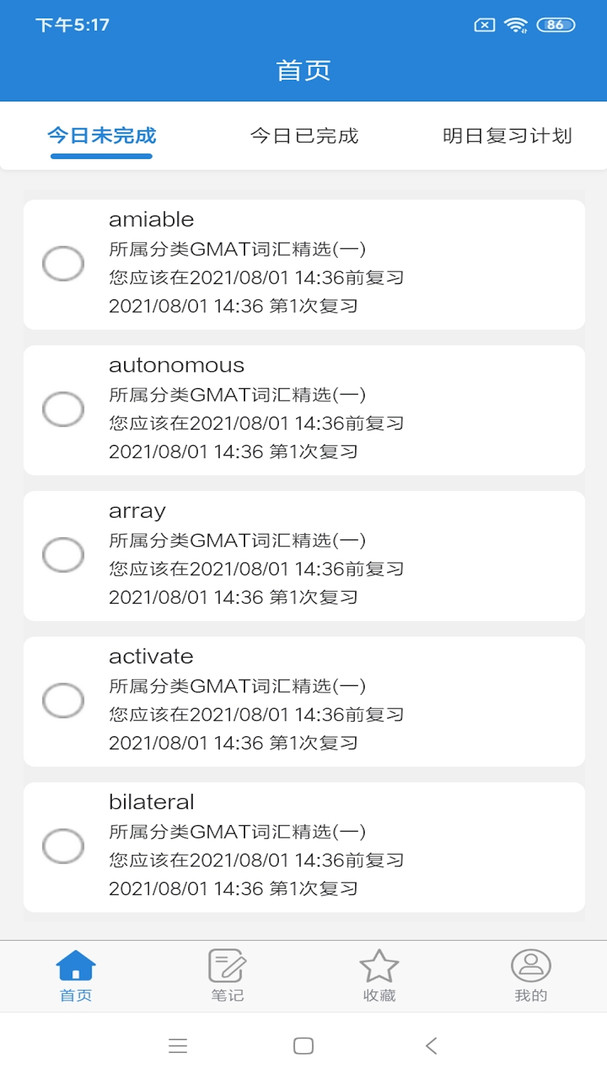The height and width of the screenshot is (1080, 607).
Task: Tap the Wi-Fi status icon
Action: click(x=516, y=25)
